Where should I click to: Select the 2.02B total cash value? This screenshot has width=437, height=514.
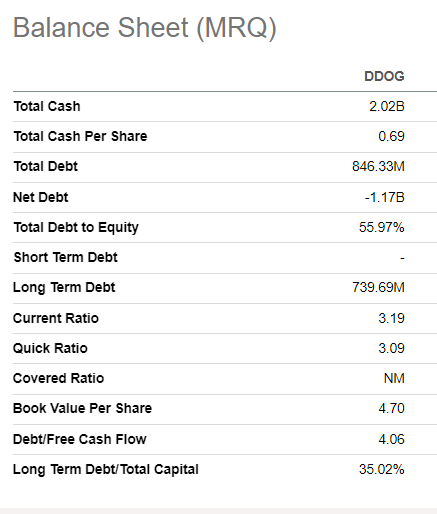point(387,106)
